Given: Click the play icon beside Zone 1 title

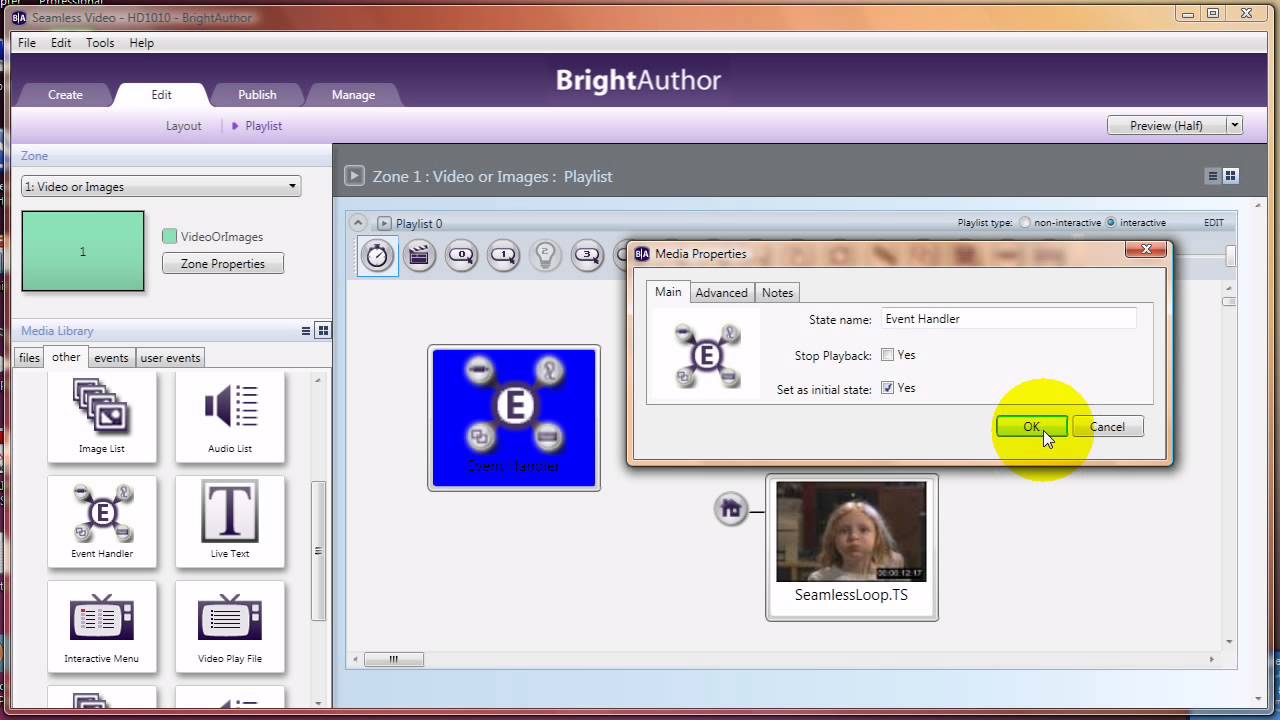Looking at the screenshot, I should (x=354, y=176).
